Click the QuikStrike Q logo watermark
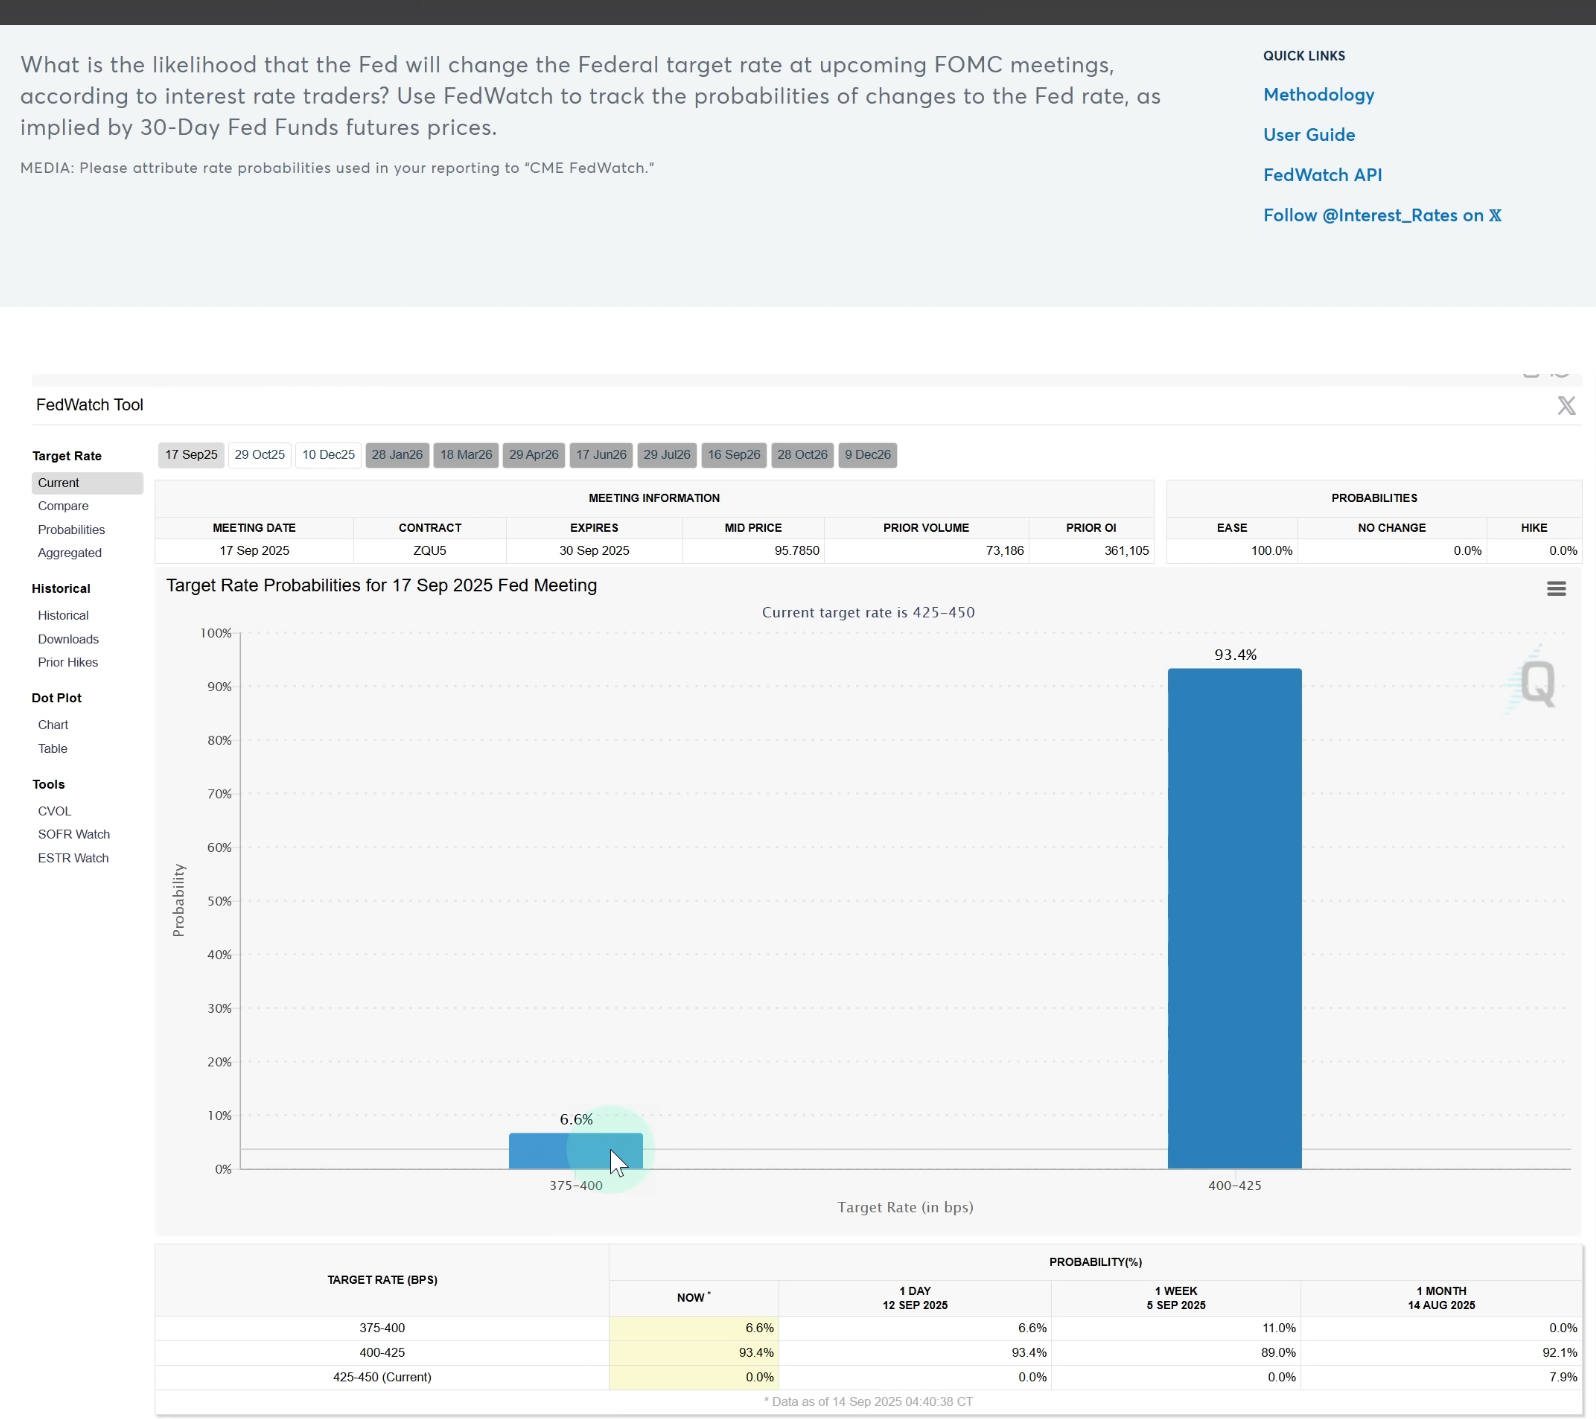 1536,684
